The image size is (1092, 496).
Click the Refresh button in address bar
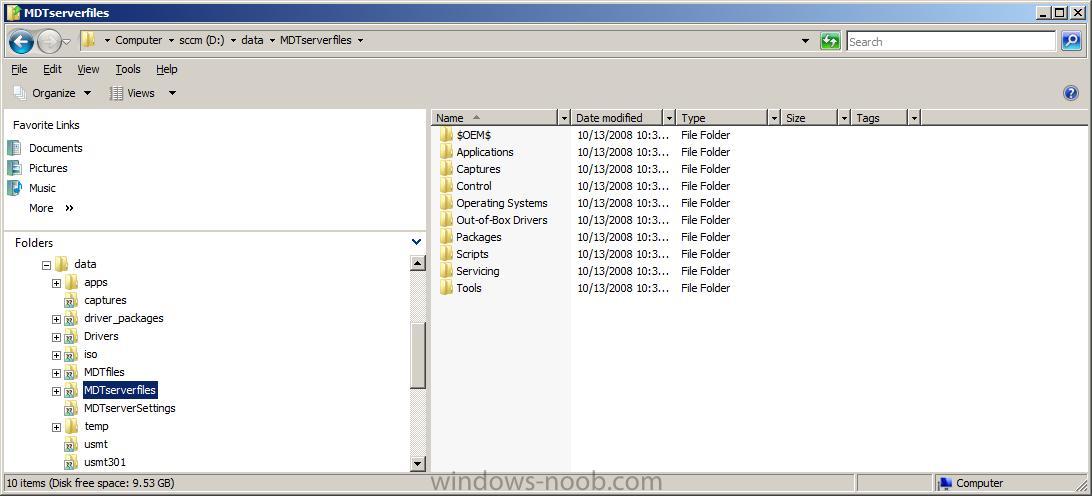pyautogui.click(x=829, y=41)
